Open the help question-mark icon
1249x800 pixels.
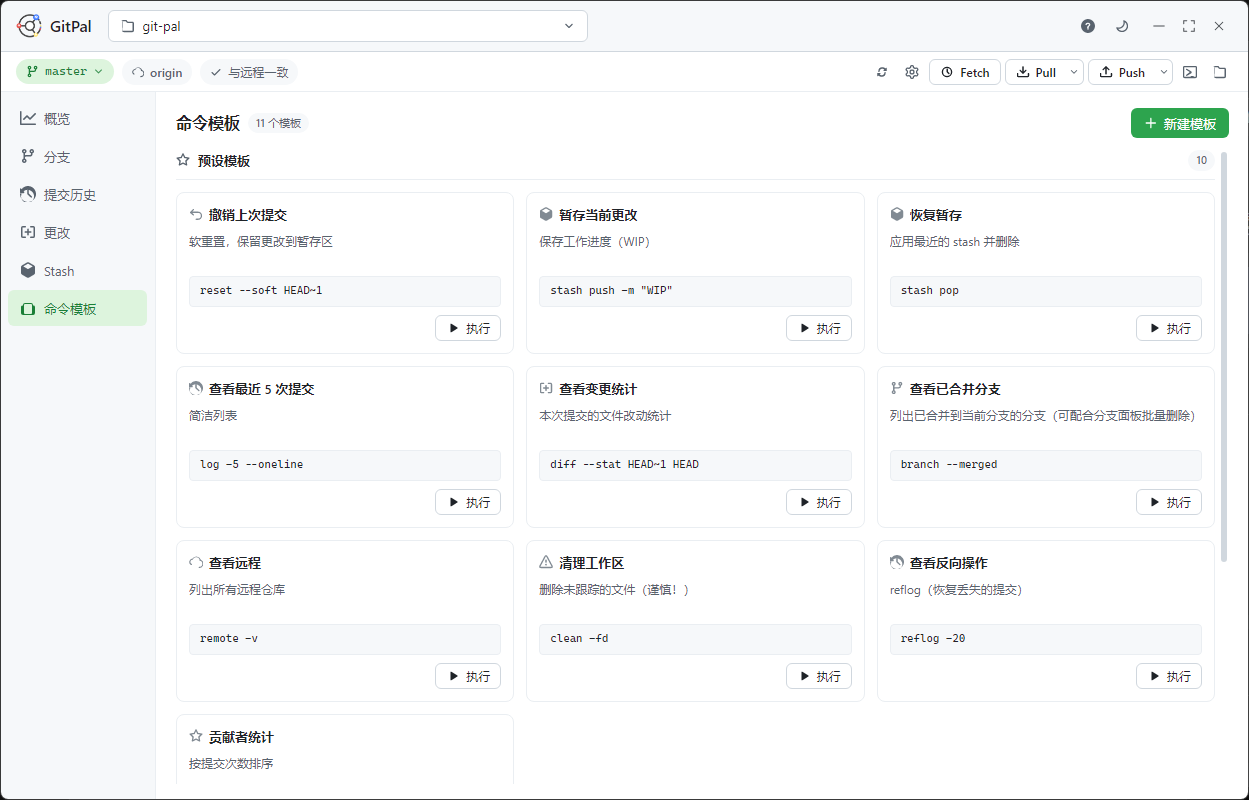pyautogui.click(x=1088, y=26)
